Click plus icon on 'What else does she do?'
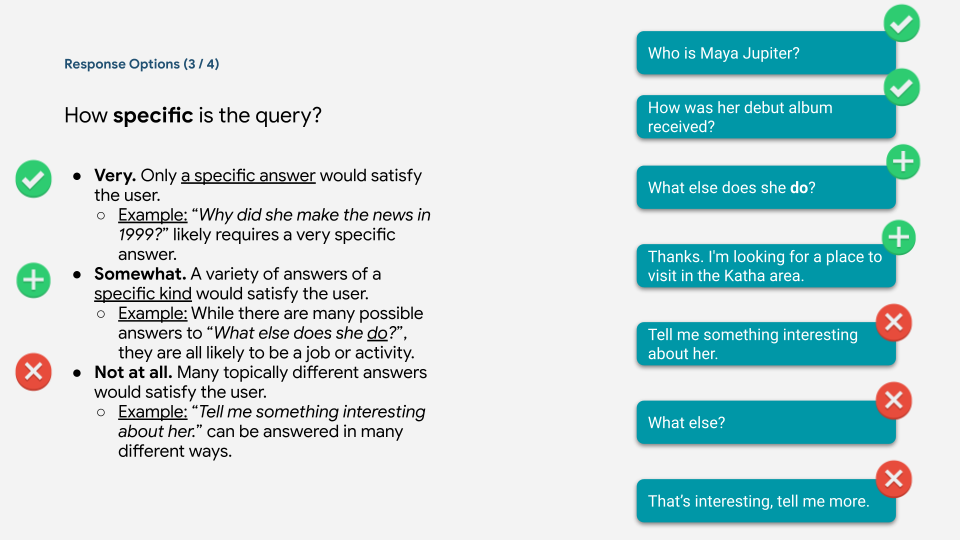The height and width of the screenshot is (540, 960). 903,161
